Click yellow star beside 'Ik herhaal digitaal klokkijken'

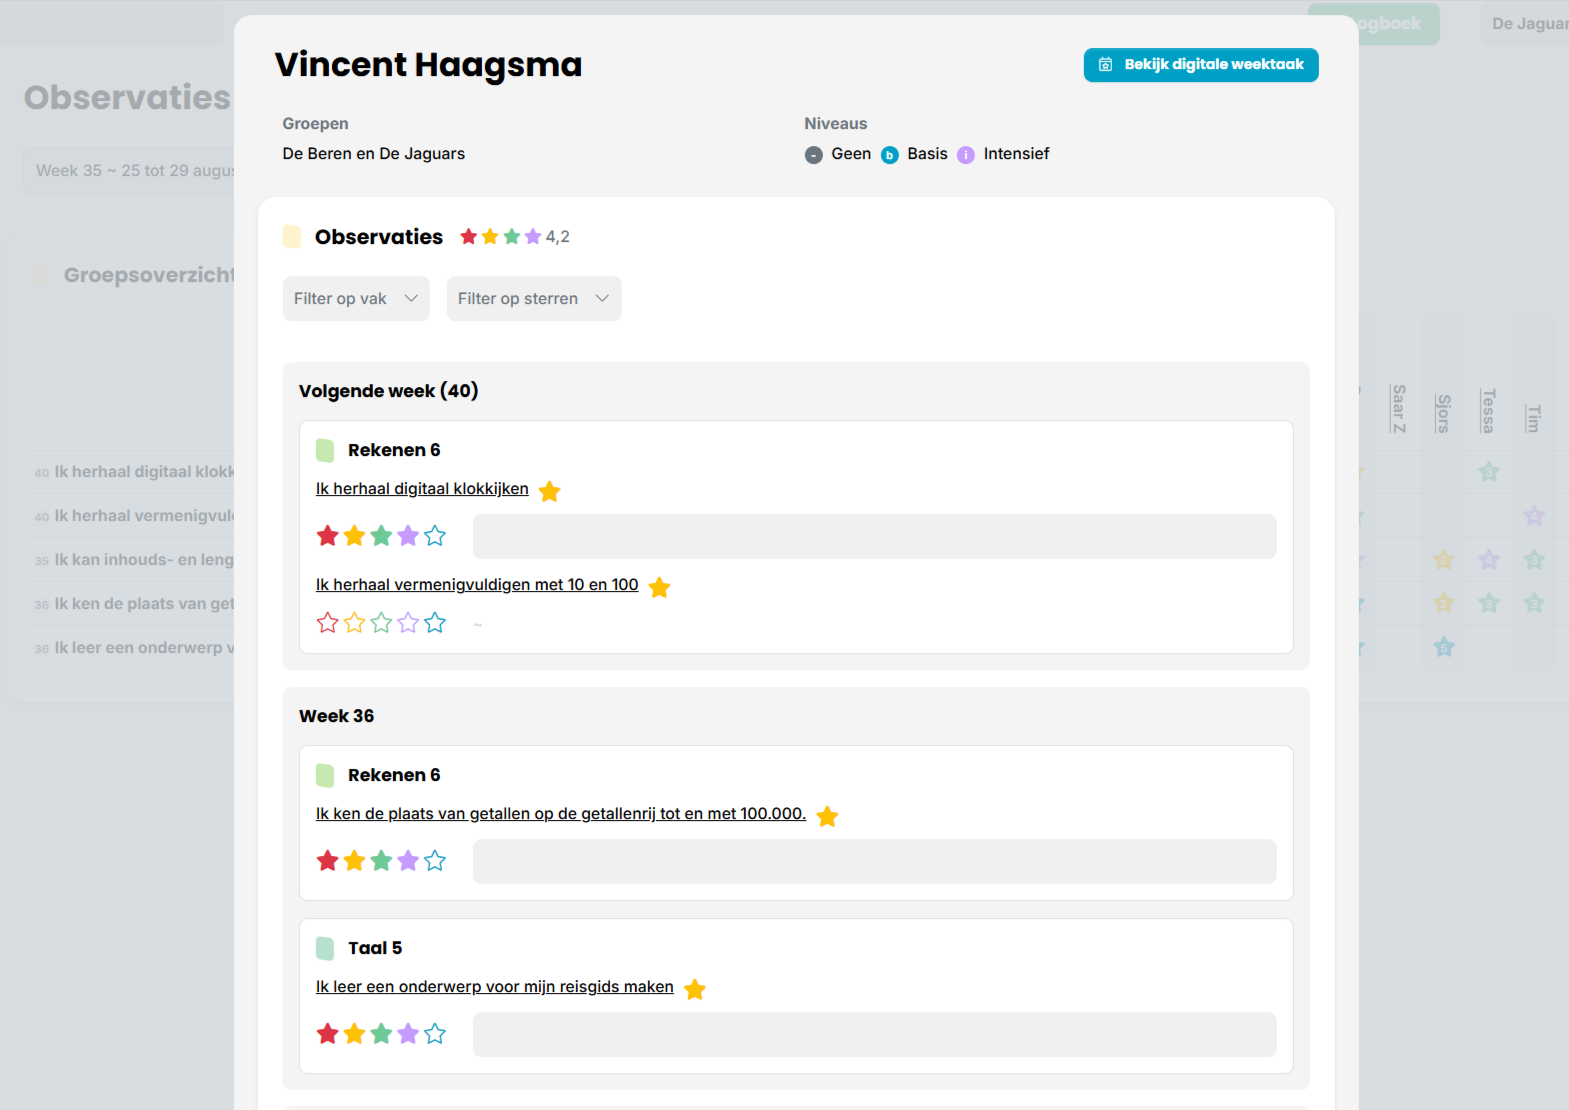549,491
